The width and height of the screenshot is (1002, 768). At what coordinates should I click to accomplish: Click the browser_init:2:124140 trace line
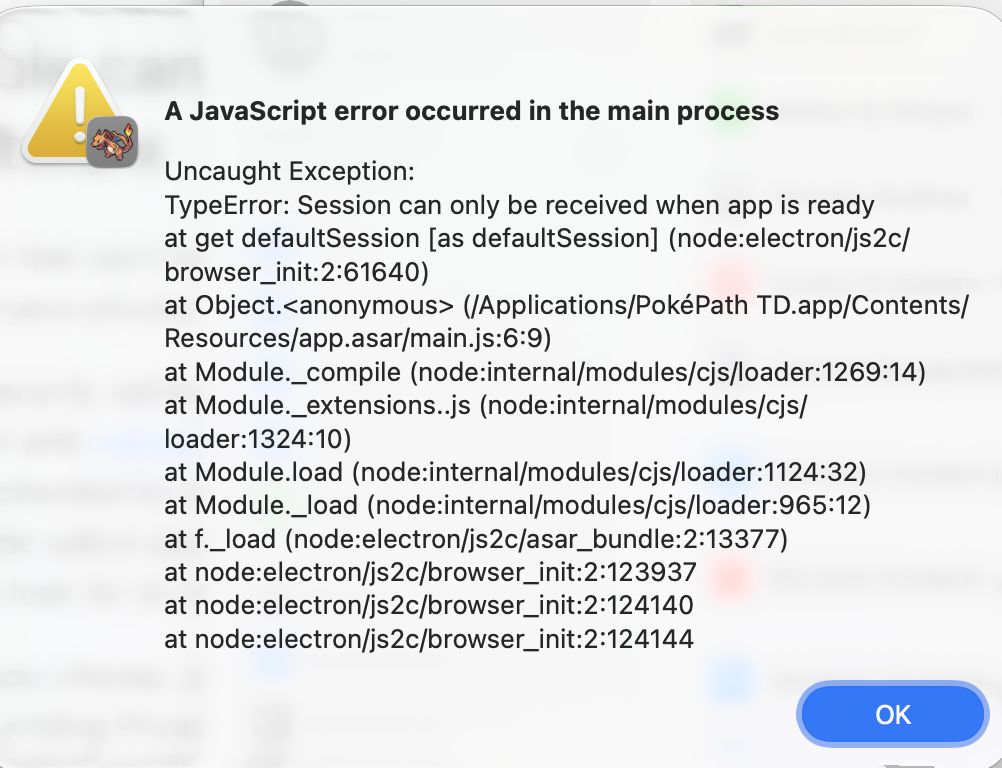coord(429,606)
